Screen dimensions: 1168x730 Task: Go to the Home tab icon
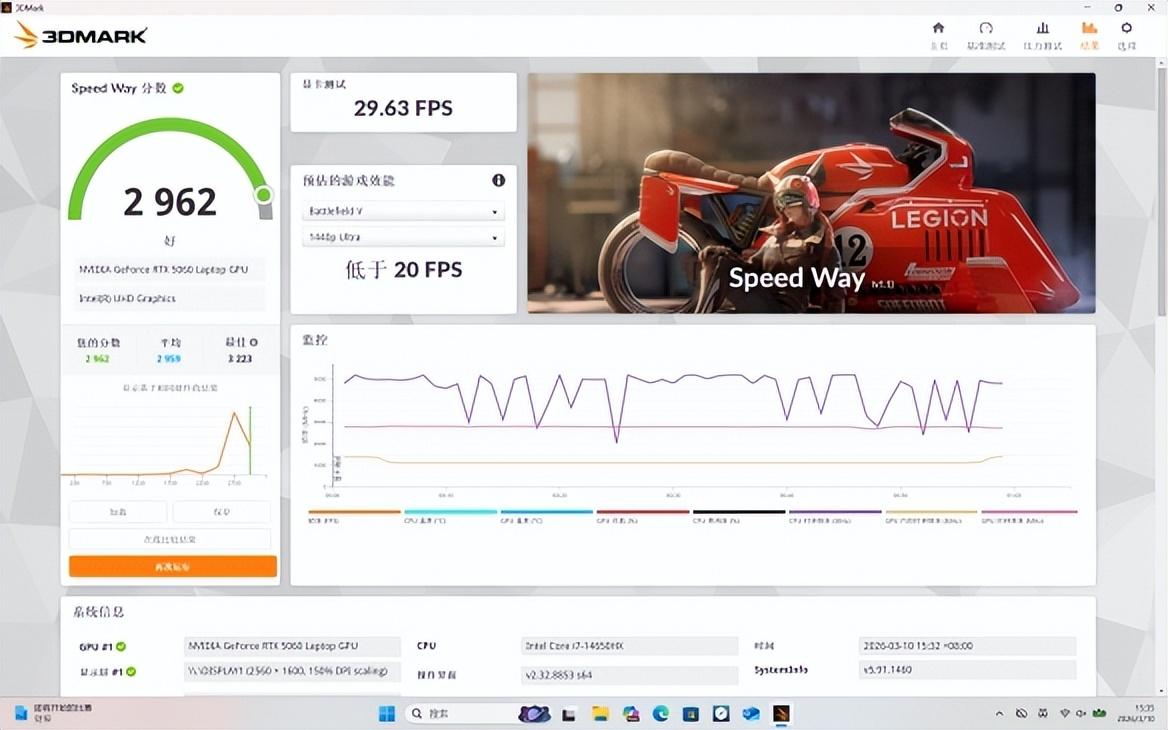pos(938,34)
